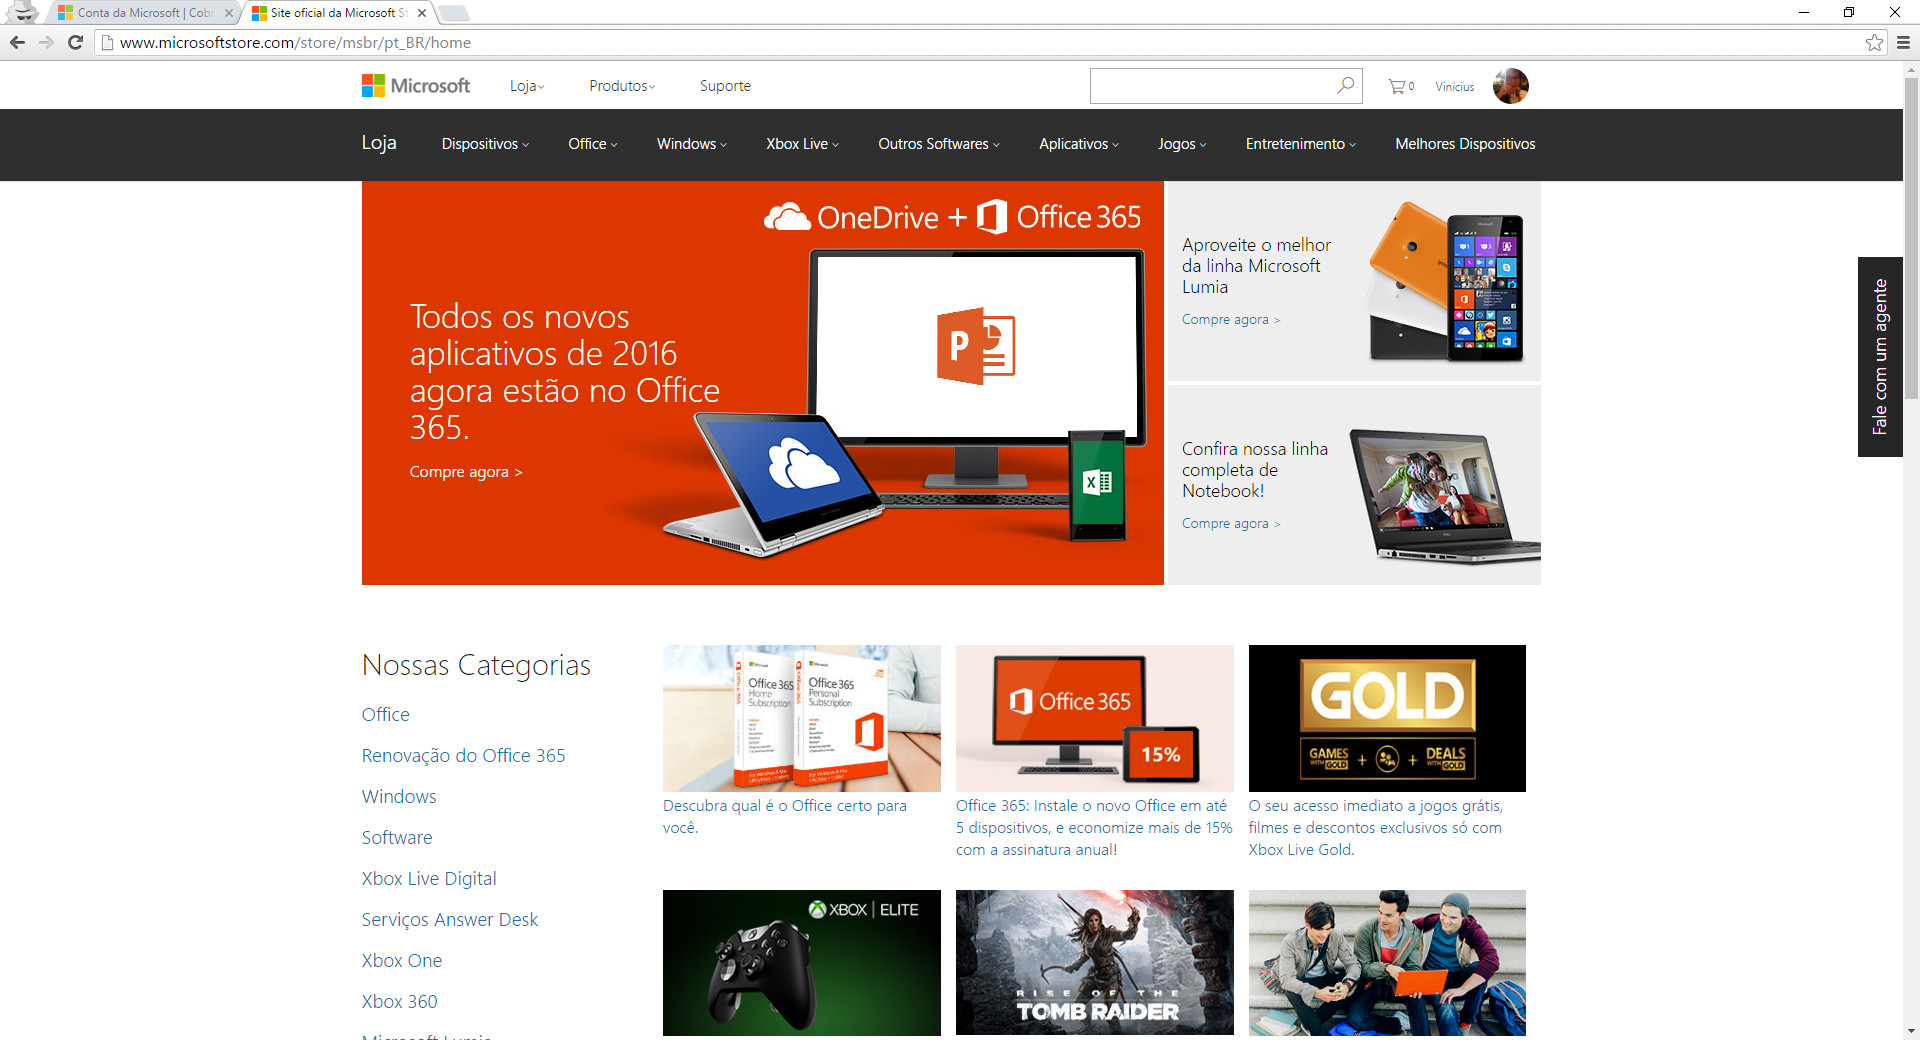Screen dimensions: 1920x1040
Task: Click 'O seu acesso imediato a jogos' link
Action: pyautogui.click(x=1376, y=828)
